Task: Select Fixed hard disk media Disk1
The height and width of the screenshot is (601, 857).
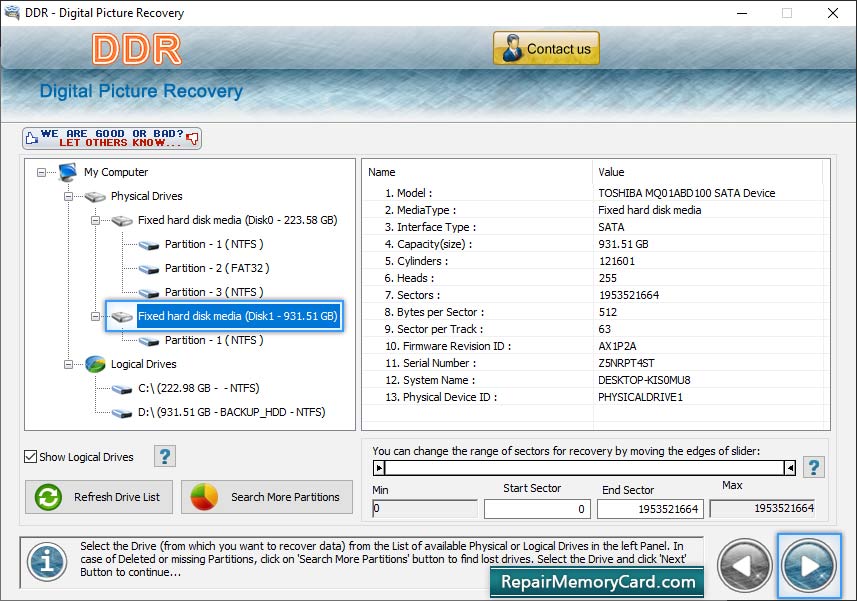Action: point(237,316)
